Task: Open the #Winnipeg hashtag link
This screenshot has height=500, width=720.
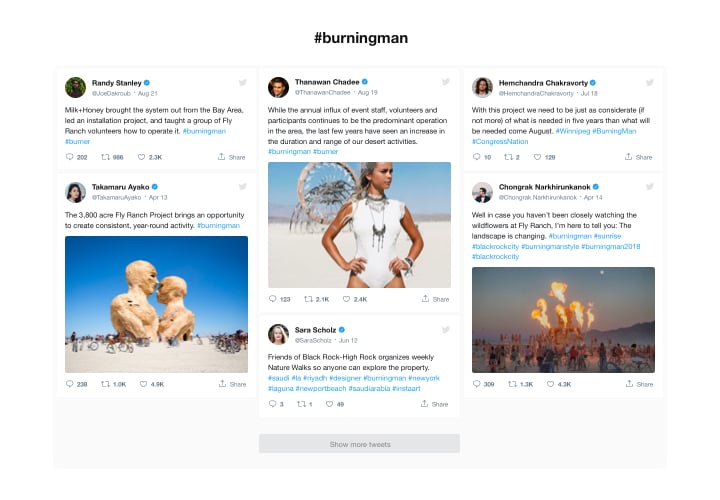Action: pos(573,131)
